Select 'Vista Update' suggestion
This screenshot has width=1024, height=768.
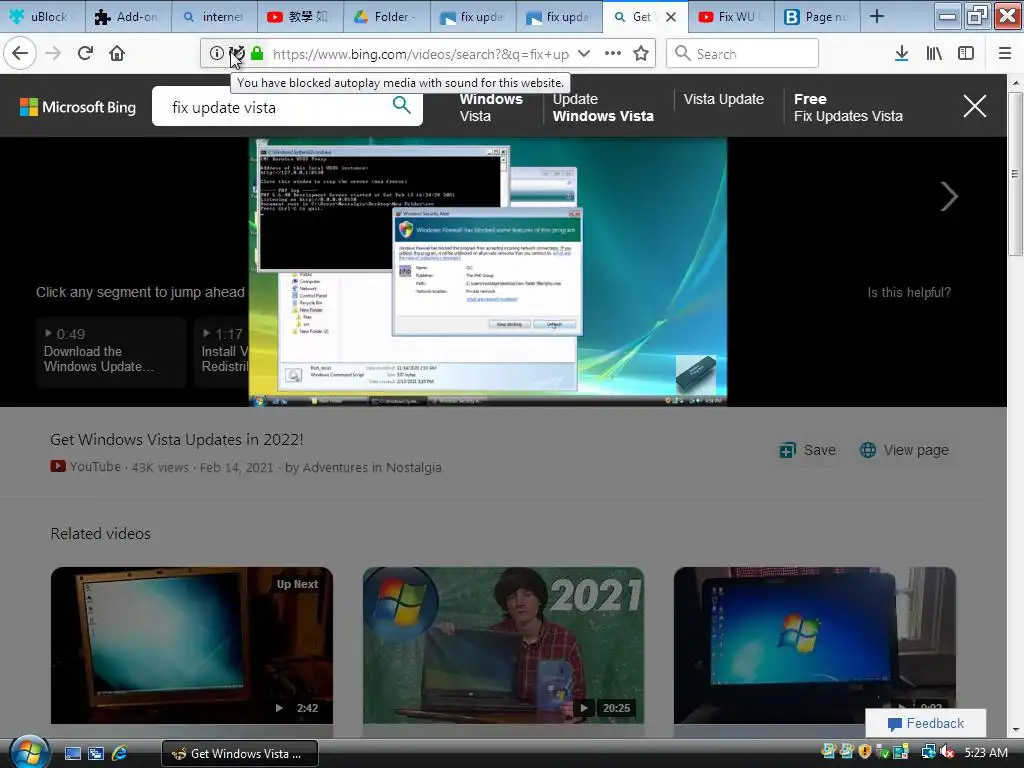[x=724, y=99]
